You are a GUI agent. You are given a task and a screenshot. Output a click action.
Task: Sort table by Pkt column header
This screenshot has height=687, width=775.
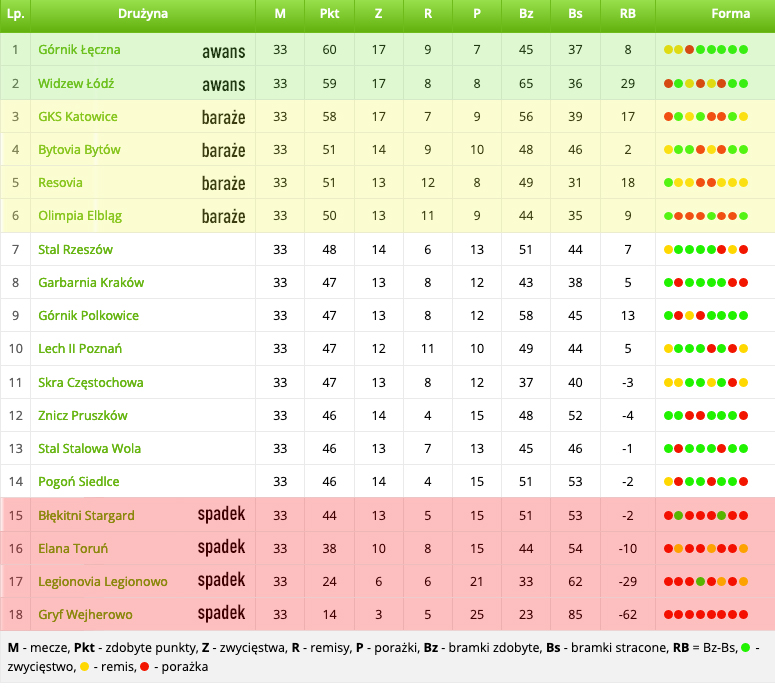click(x=329, y=15)
